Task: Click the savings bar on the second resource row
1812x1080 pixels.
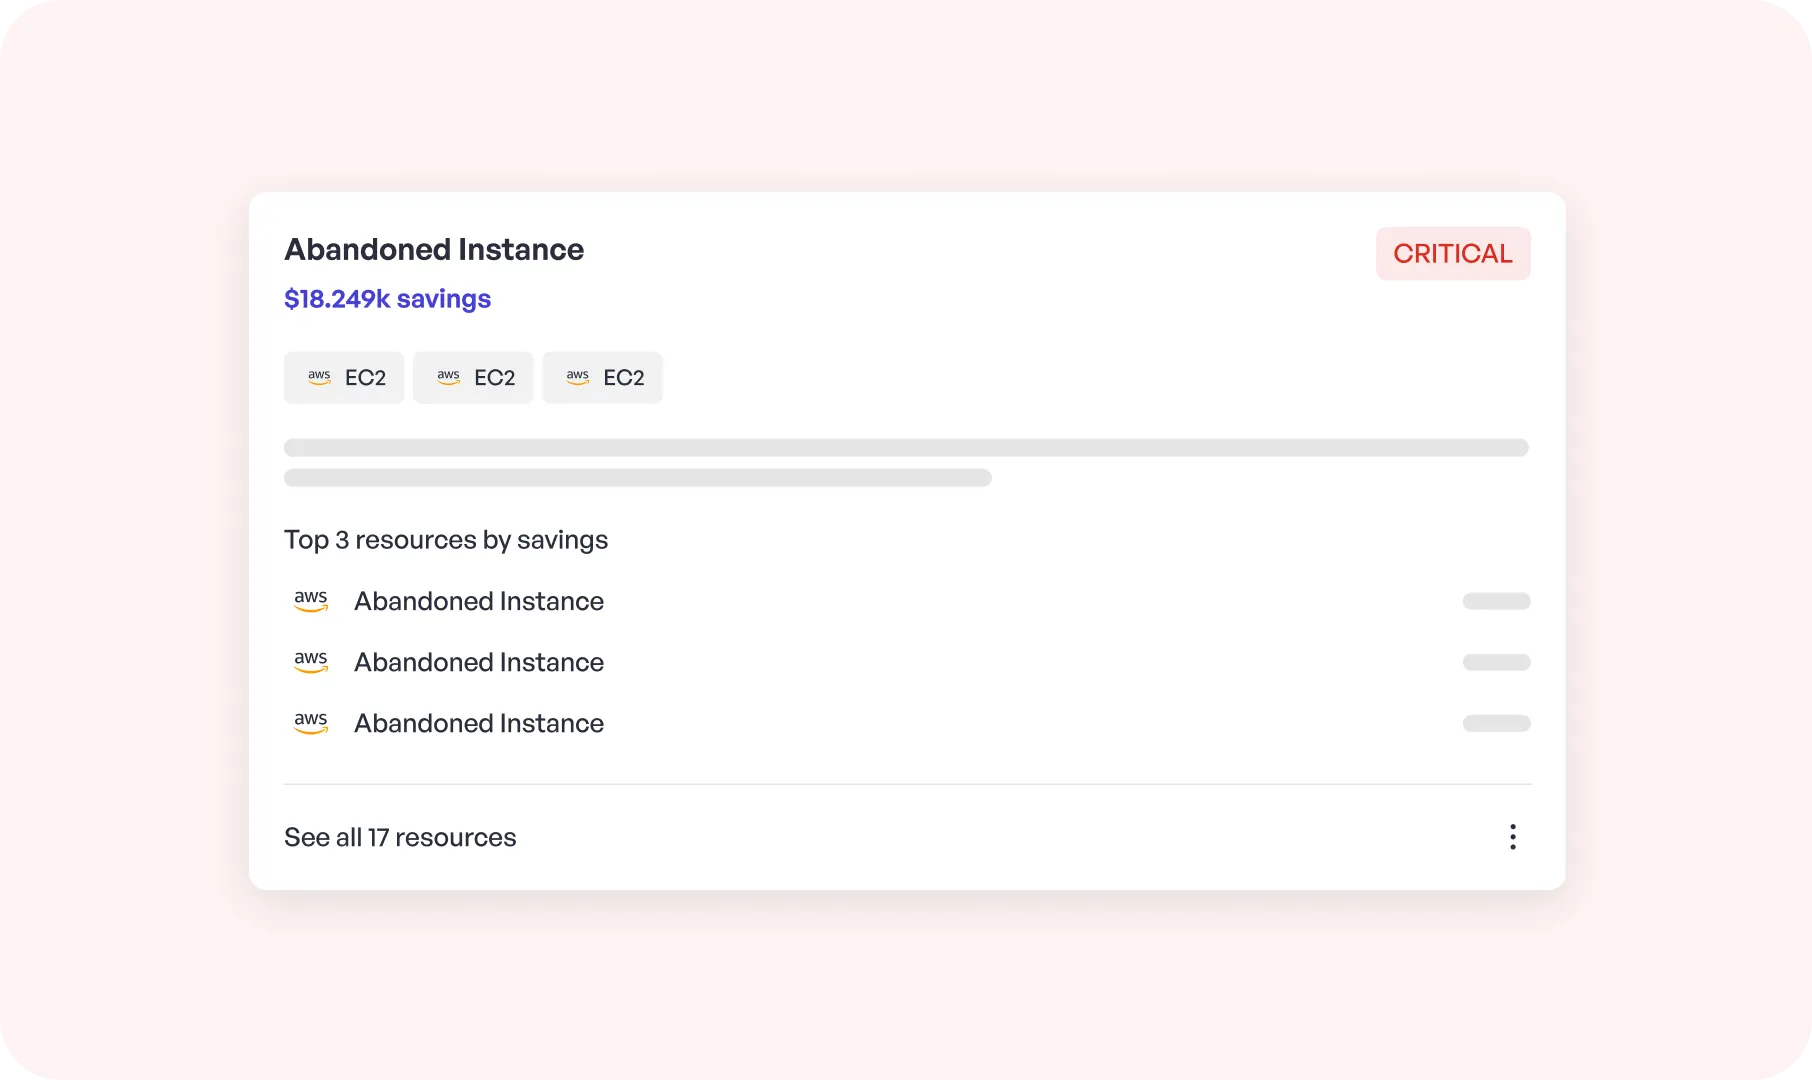Action: point(1497,662)
